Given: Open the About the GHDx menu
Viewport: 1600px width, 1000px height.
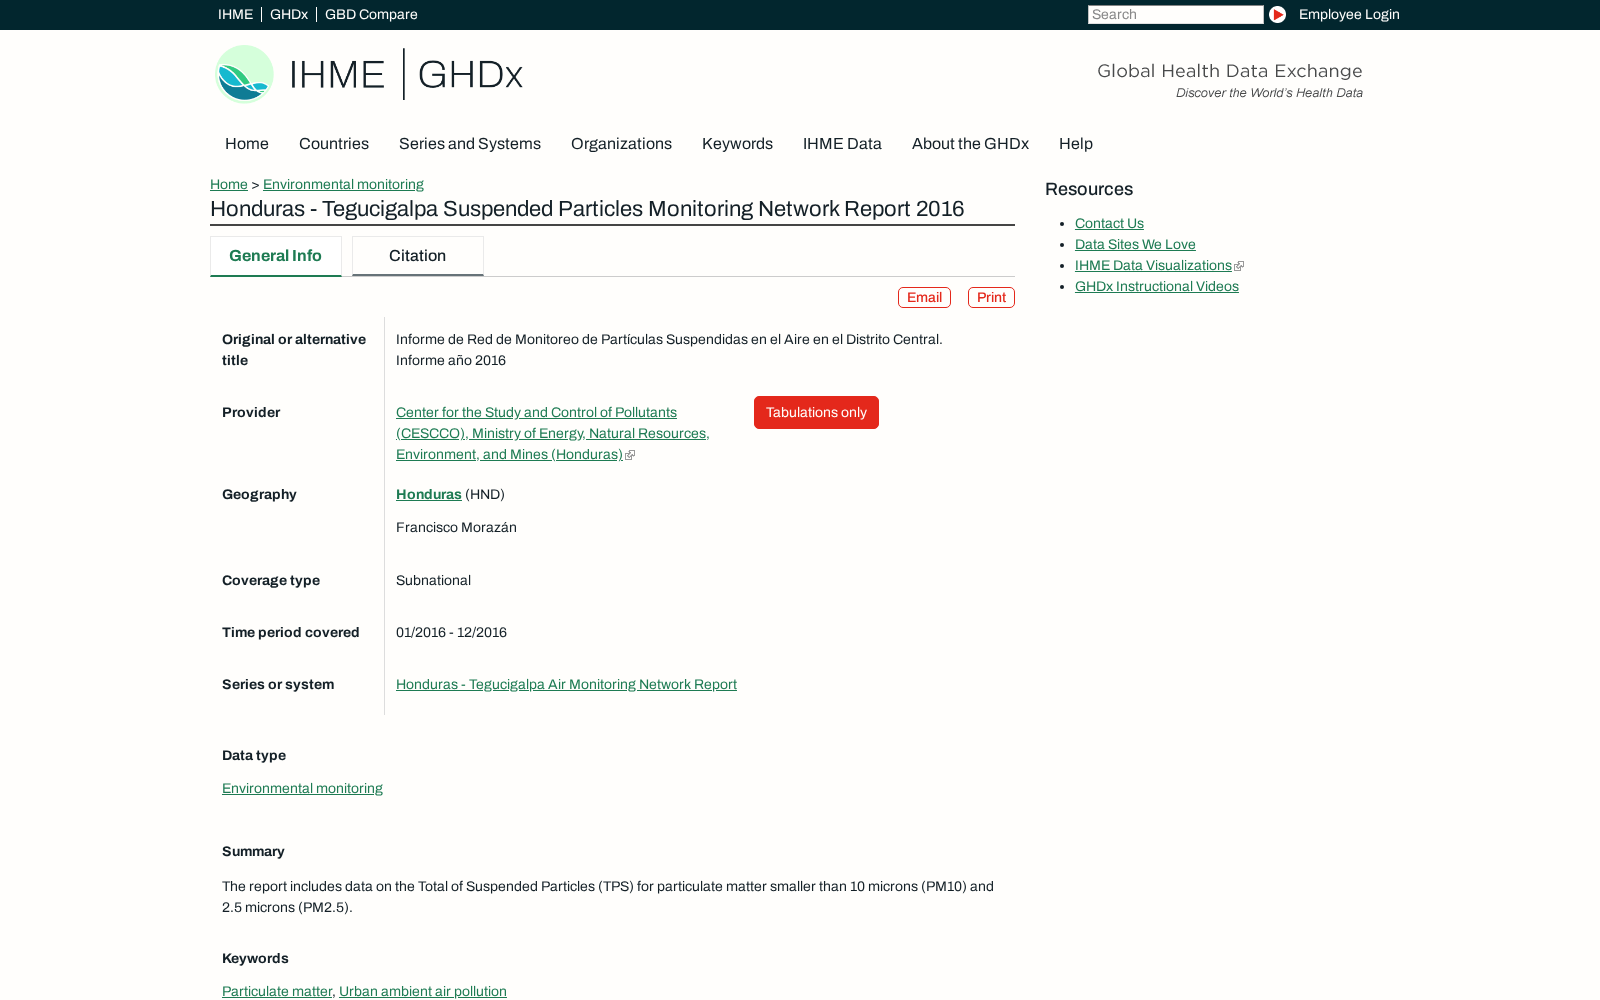Looking at the screenshot, I should click(970, 144).
